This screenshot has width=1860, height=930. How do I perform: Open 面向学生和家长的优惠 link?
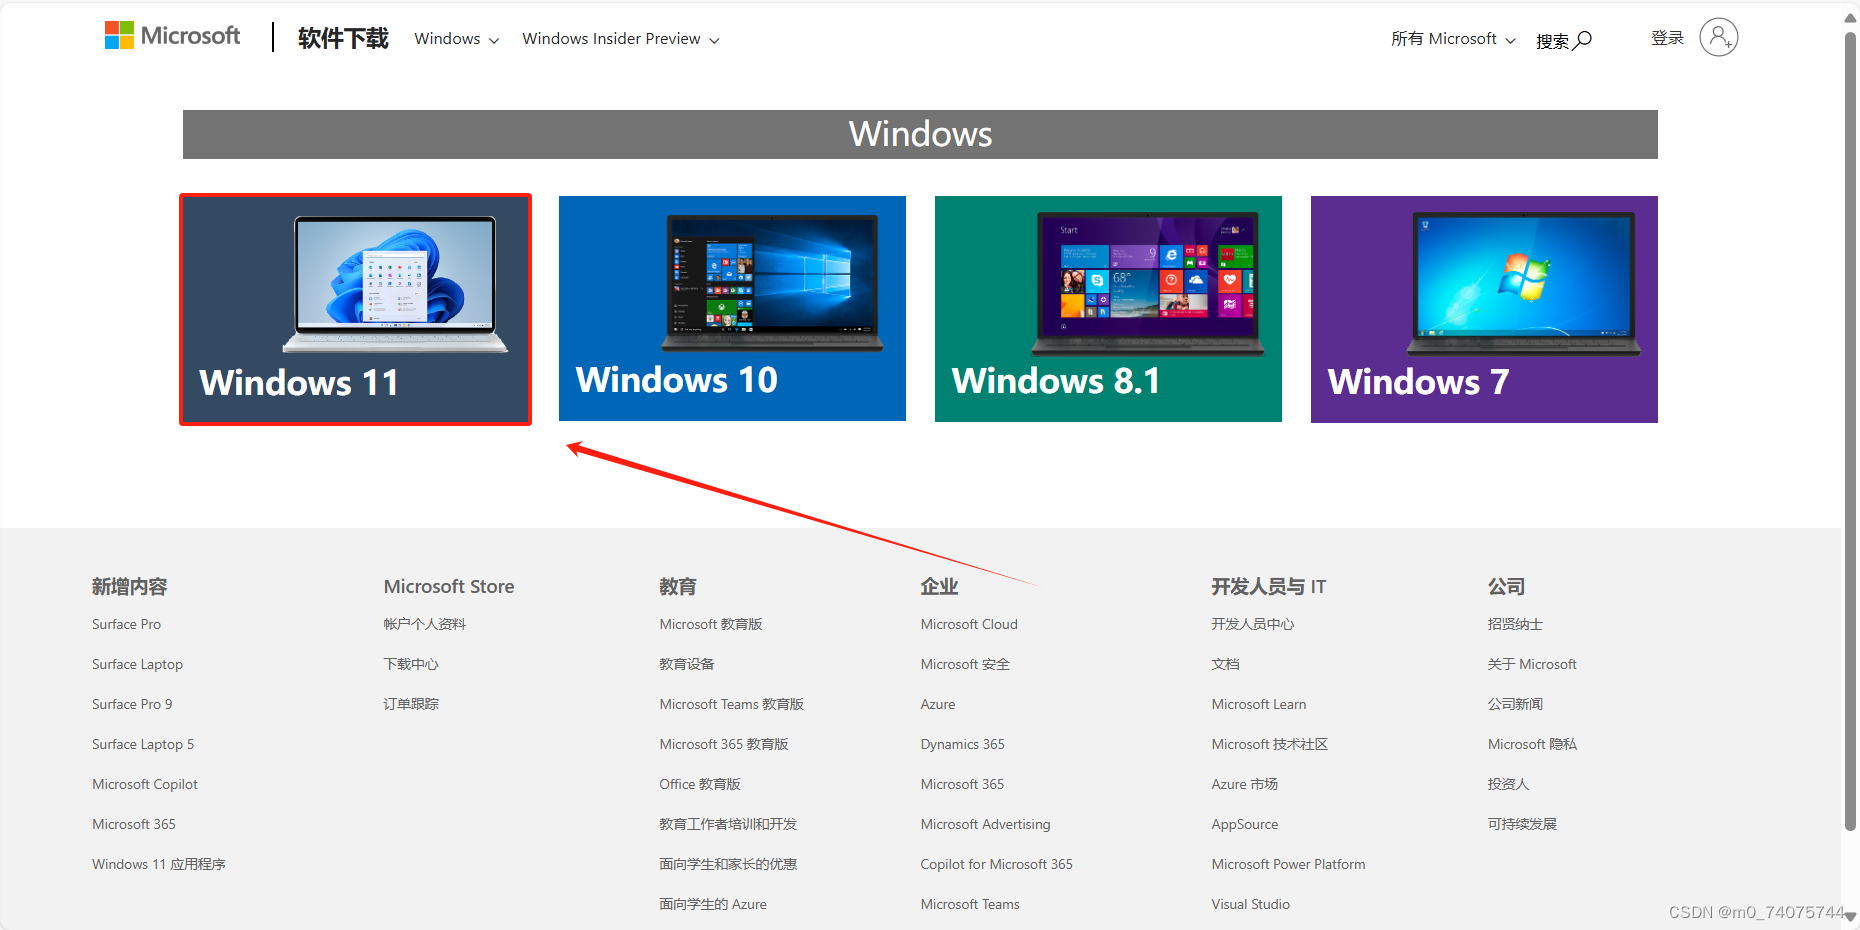point(728,864)
